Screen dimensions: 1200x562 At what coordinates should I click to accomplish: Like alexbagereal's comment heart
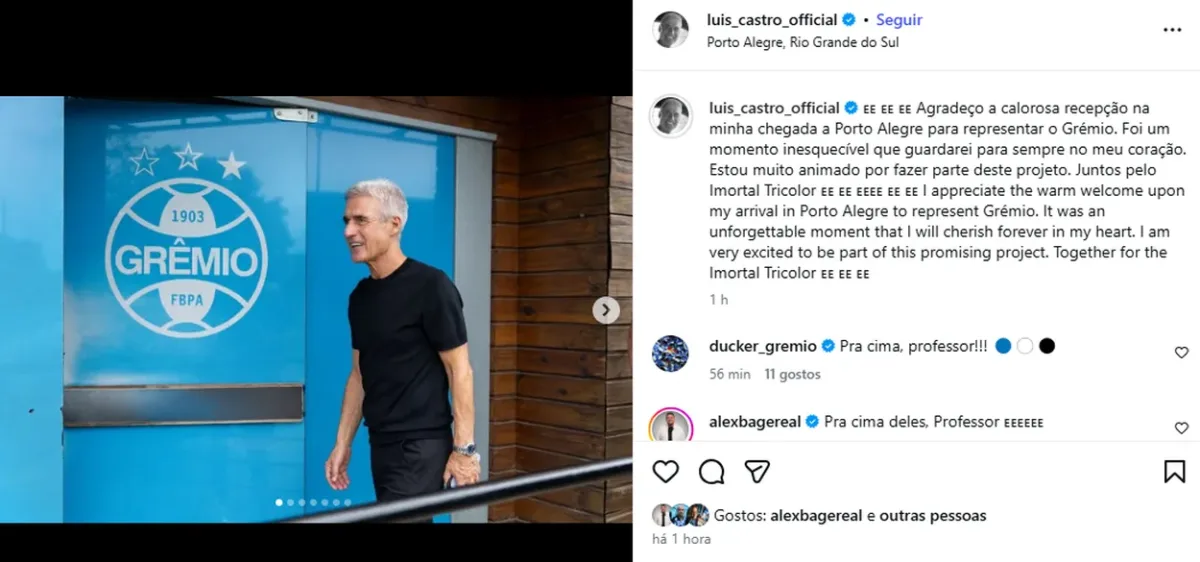[1181, 428]
